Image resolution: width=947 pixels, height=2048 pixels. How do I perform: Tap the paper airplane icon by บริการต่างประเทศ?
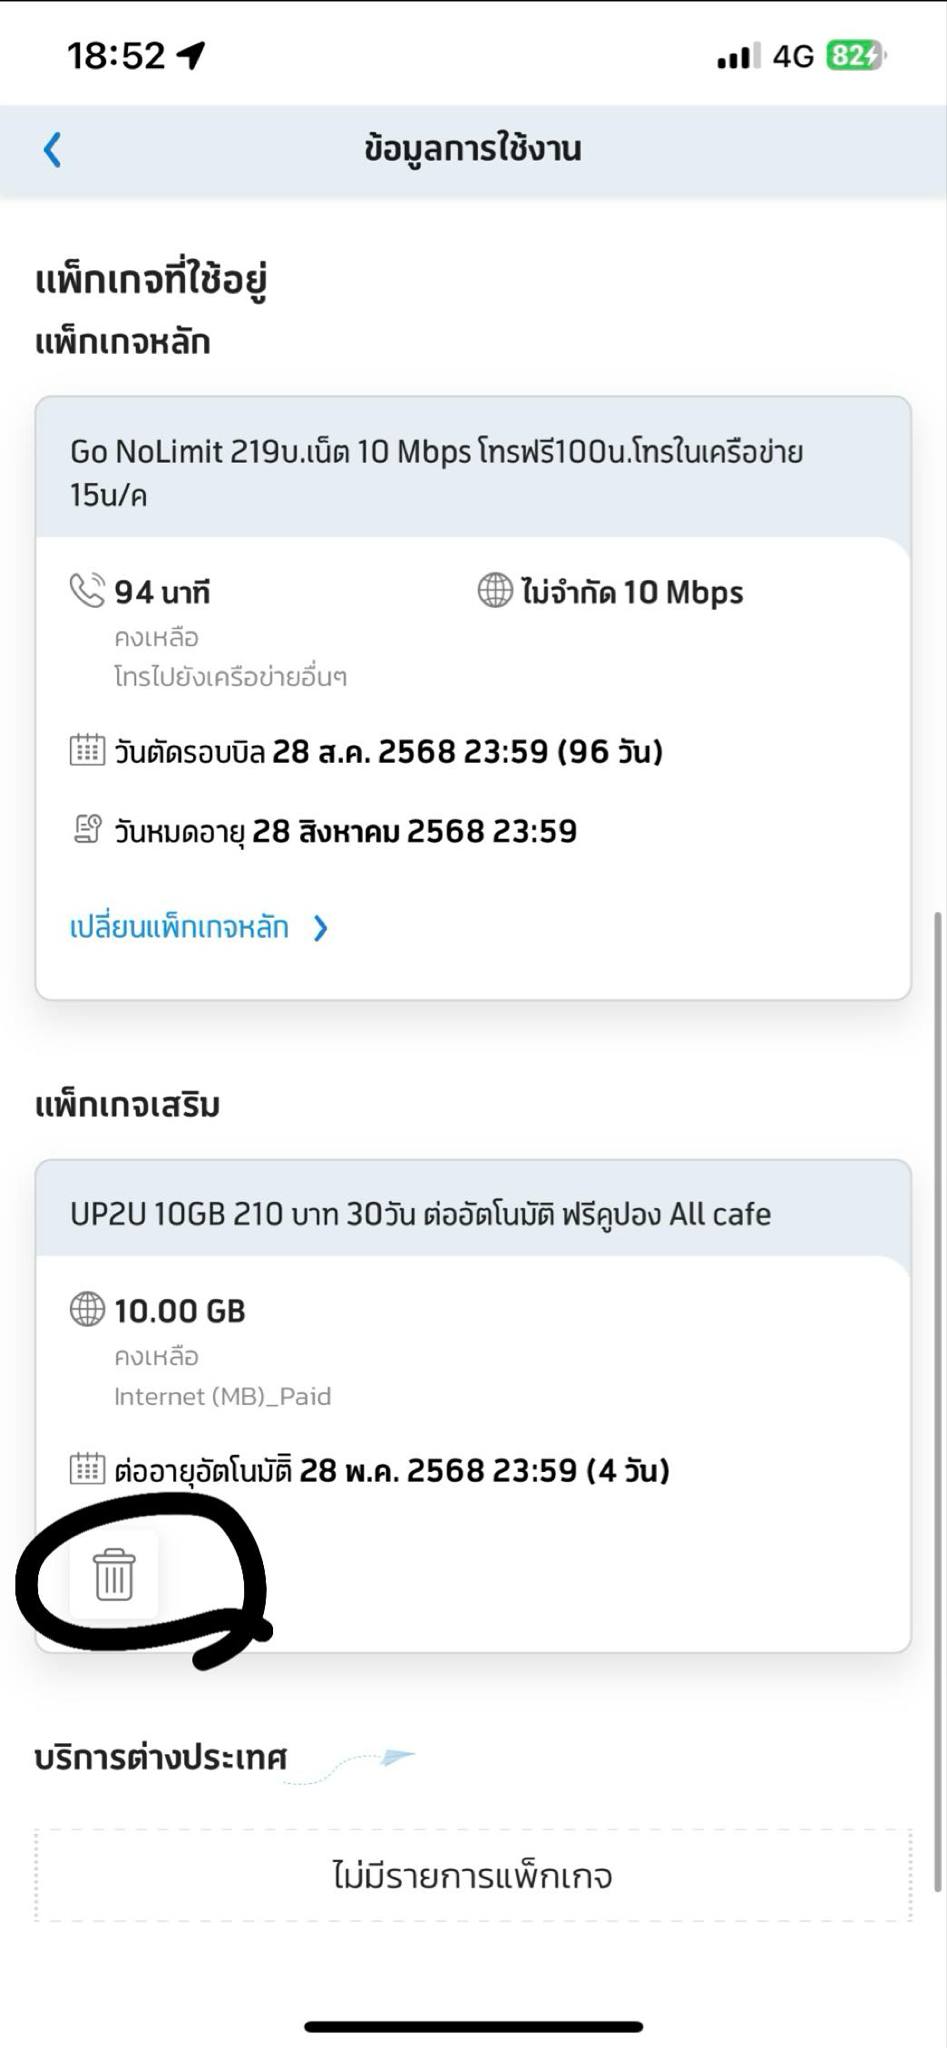[x=398, y=1756]
